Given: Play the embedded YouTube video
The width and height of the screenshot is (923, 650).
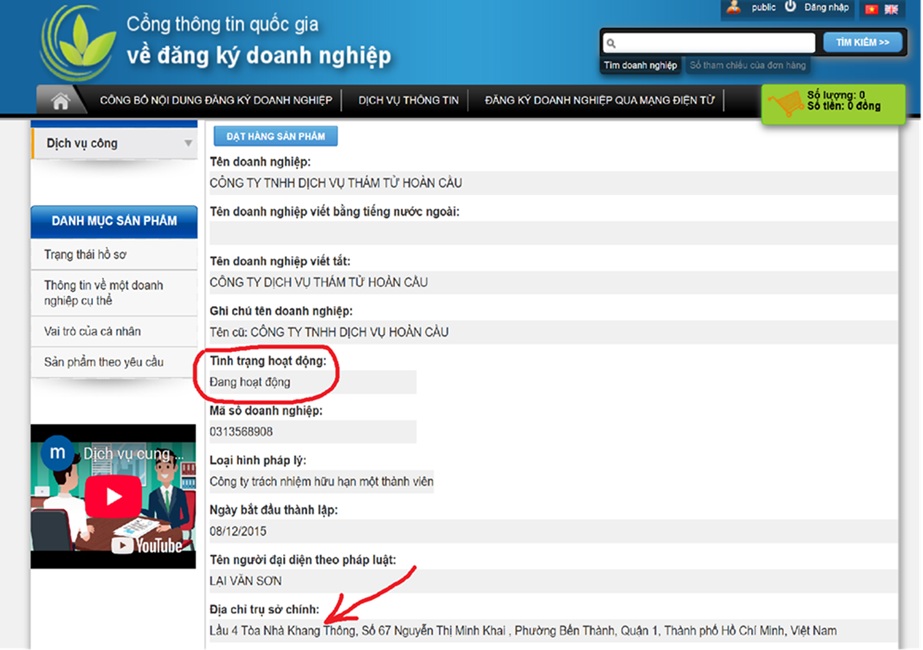Looking at the screenshot, I should point(112,496).
